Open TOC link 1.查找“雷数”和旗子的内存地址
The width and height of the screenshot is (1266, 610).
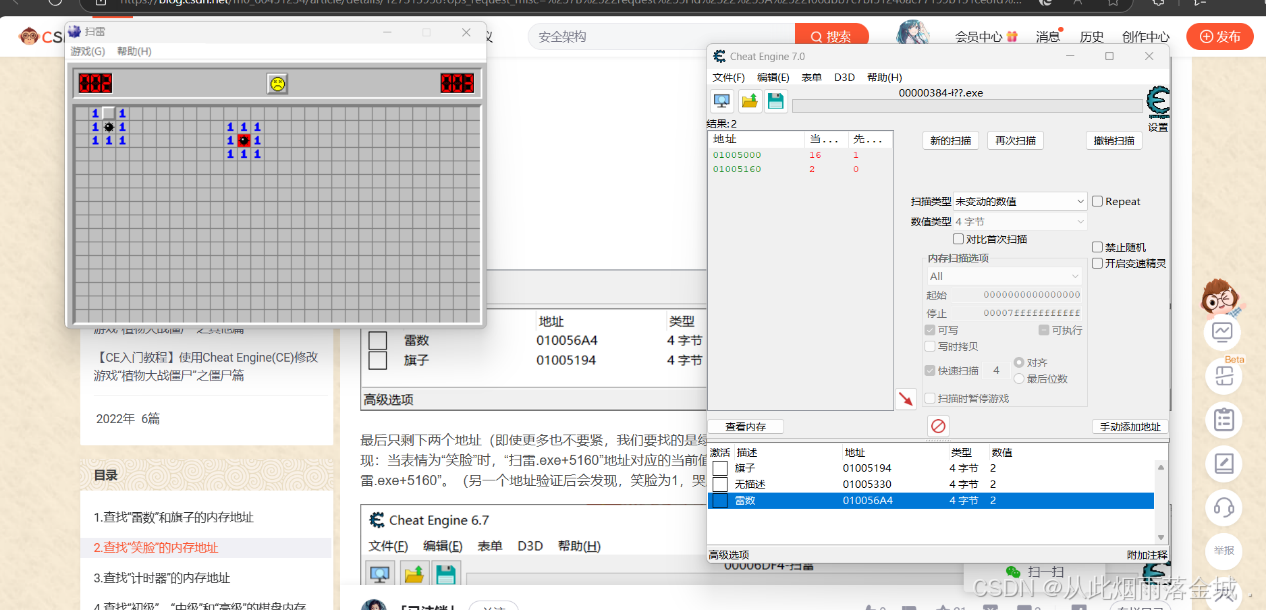point(174,517)
